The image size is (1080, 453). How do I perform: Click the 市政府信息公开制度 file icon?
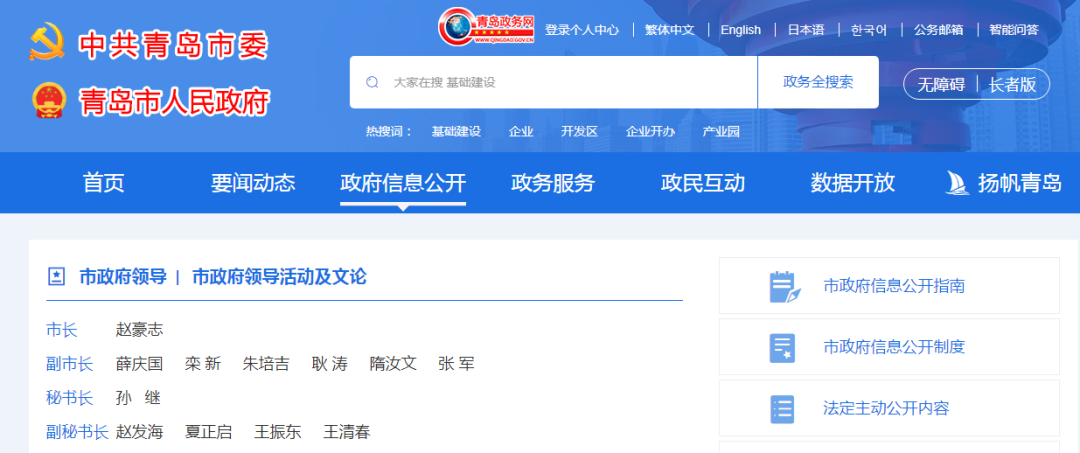click(x=783, y=347)
